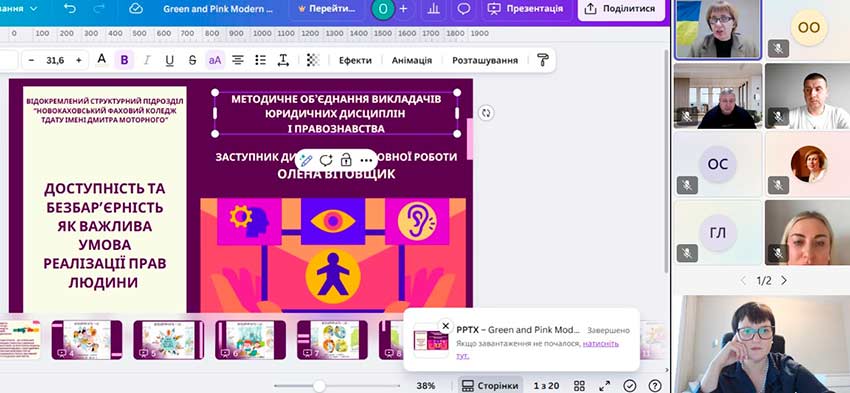This screenshot has height=393, width=850.
Task: Click the 38% zoom level
Action: (426, 385)
